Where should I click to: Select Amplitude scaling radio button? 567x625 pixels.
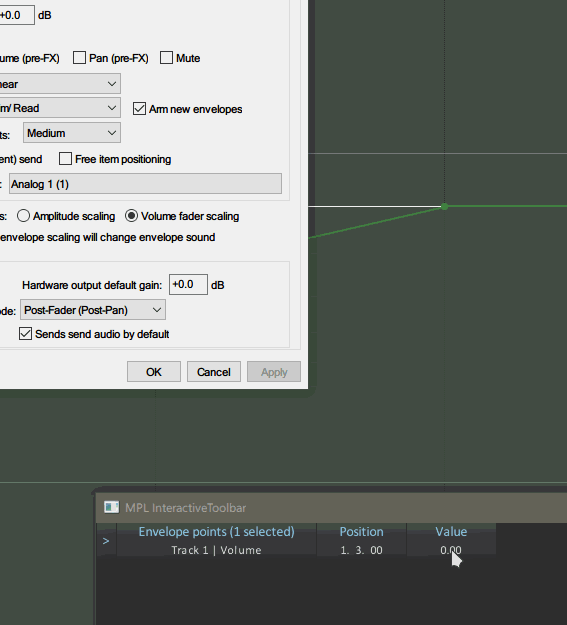[x=23, y=216]
